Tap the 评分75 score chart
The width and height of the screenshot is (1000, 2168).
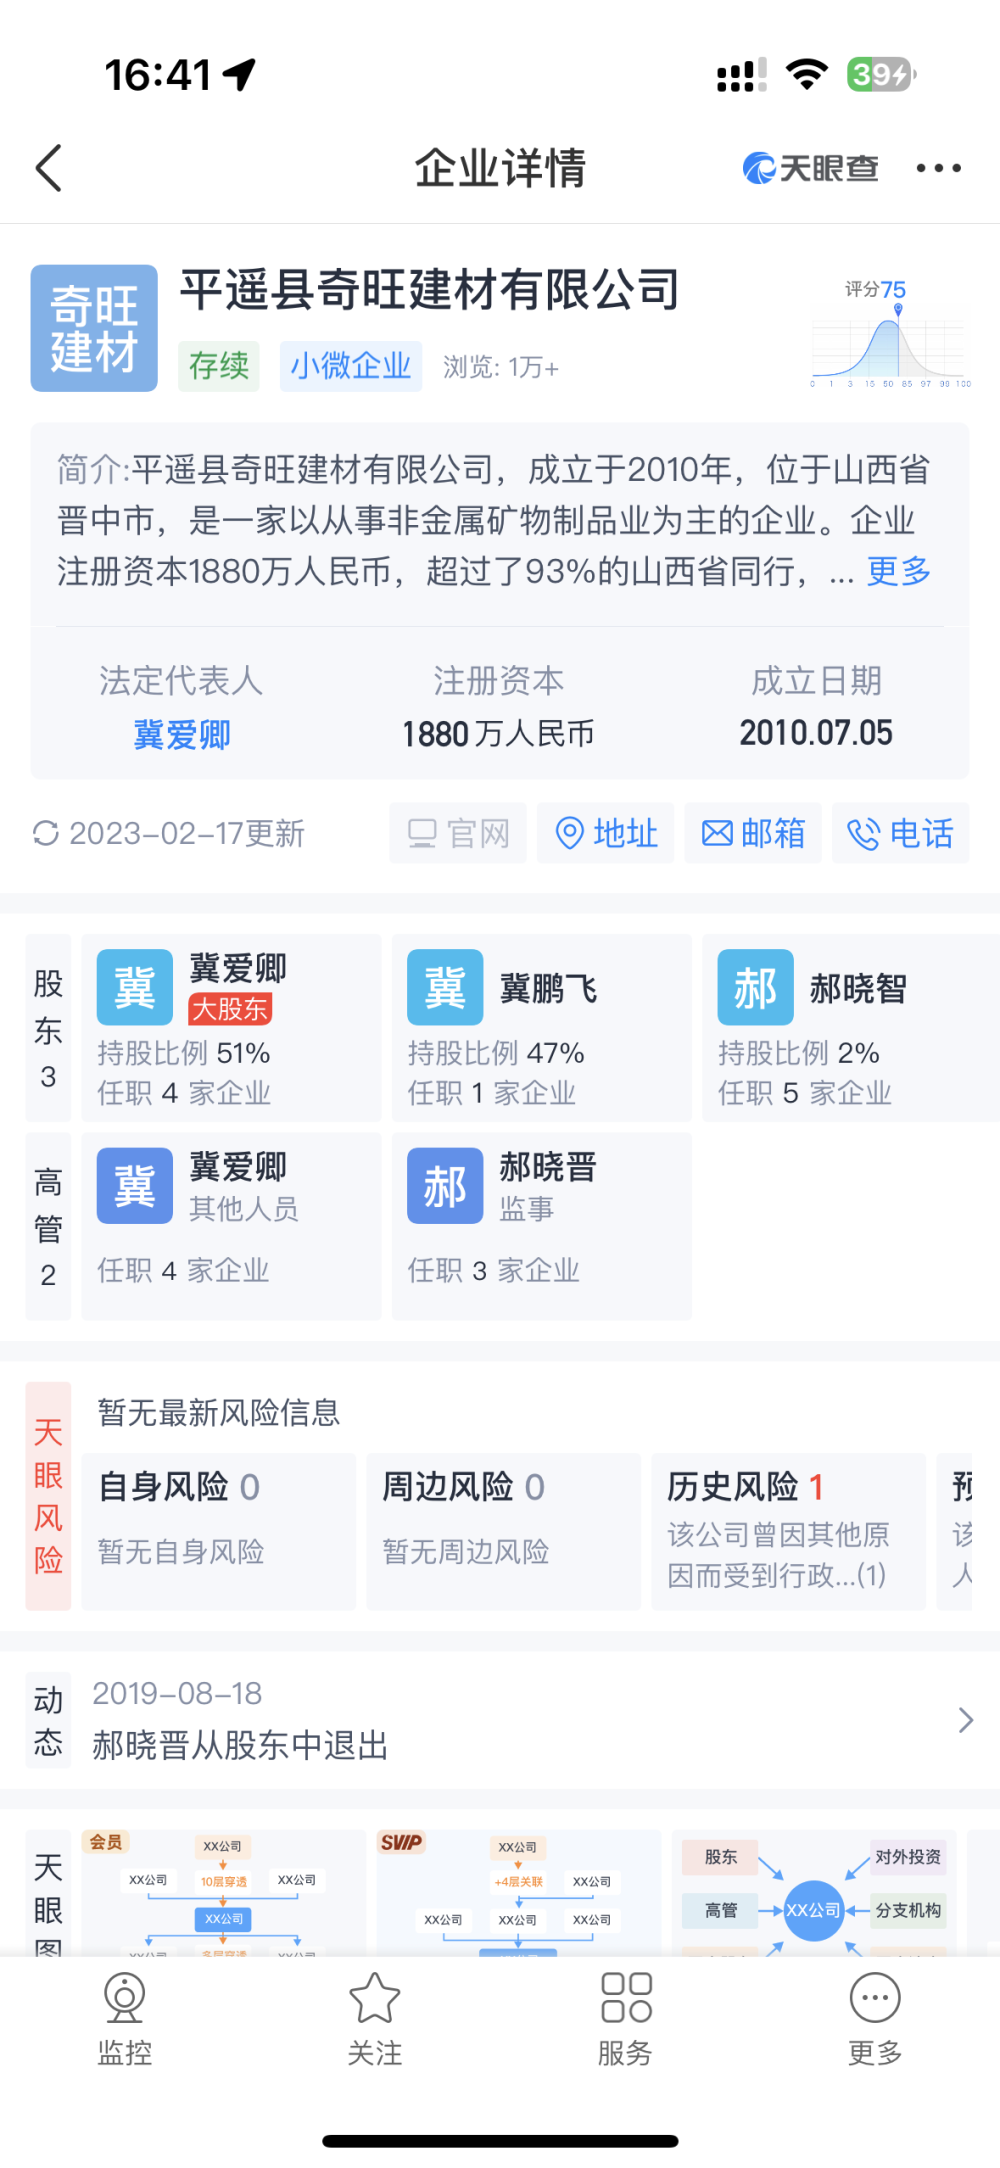click(x=890, y=335)
